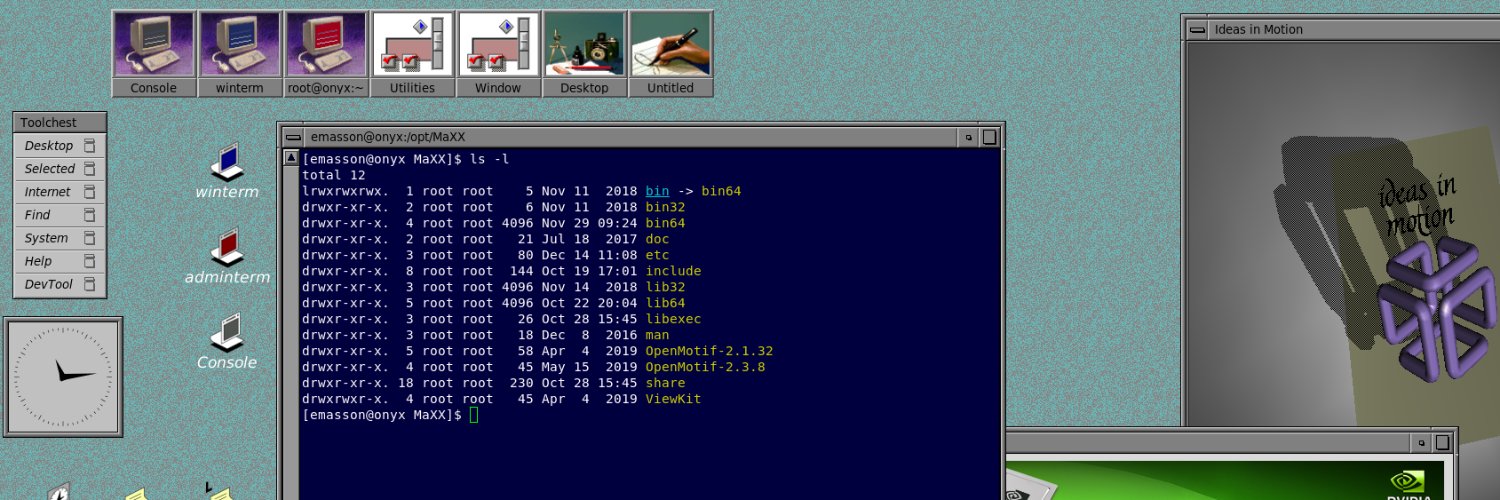
Task: Click the 'bin32' directory name in the terminal
Action: (x=665, y=207)
